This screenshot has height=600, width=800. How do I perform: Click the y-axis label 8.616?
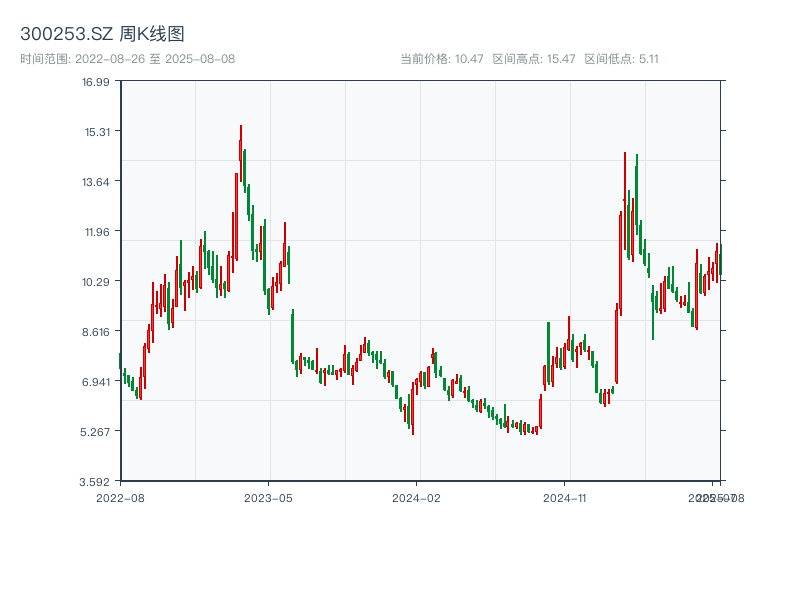point(96,332)
